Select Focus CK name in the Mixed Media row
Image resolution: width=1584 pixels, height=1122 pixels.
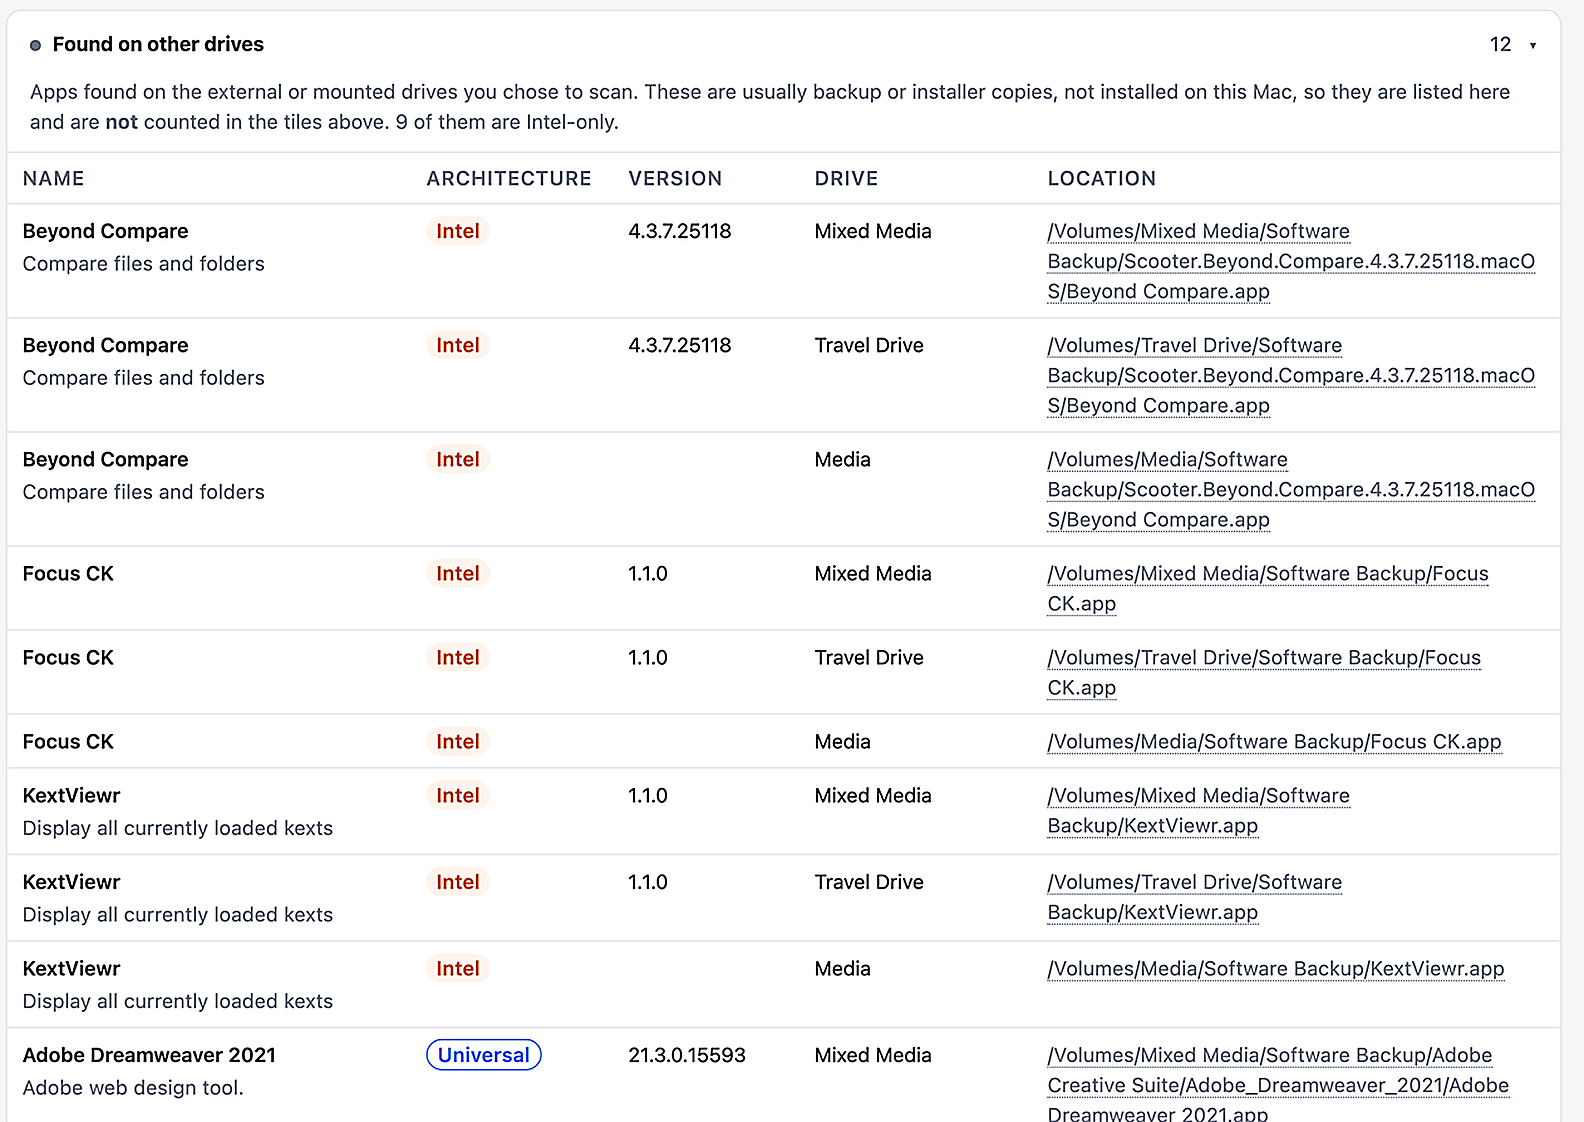(68, 573)
